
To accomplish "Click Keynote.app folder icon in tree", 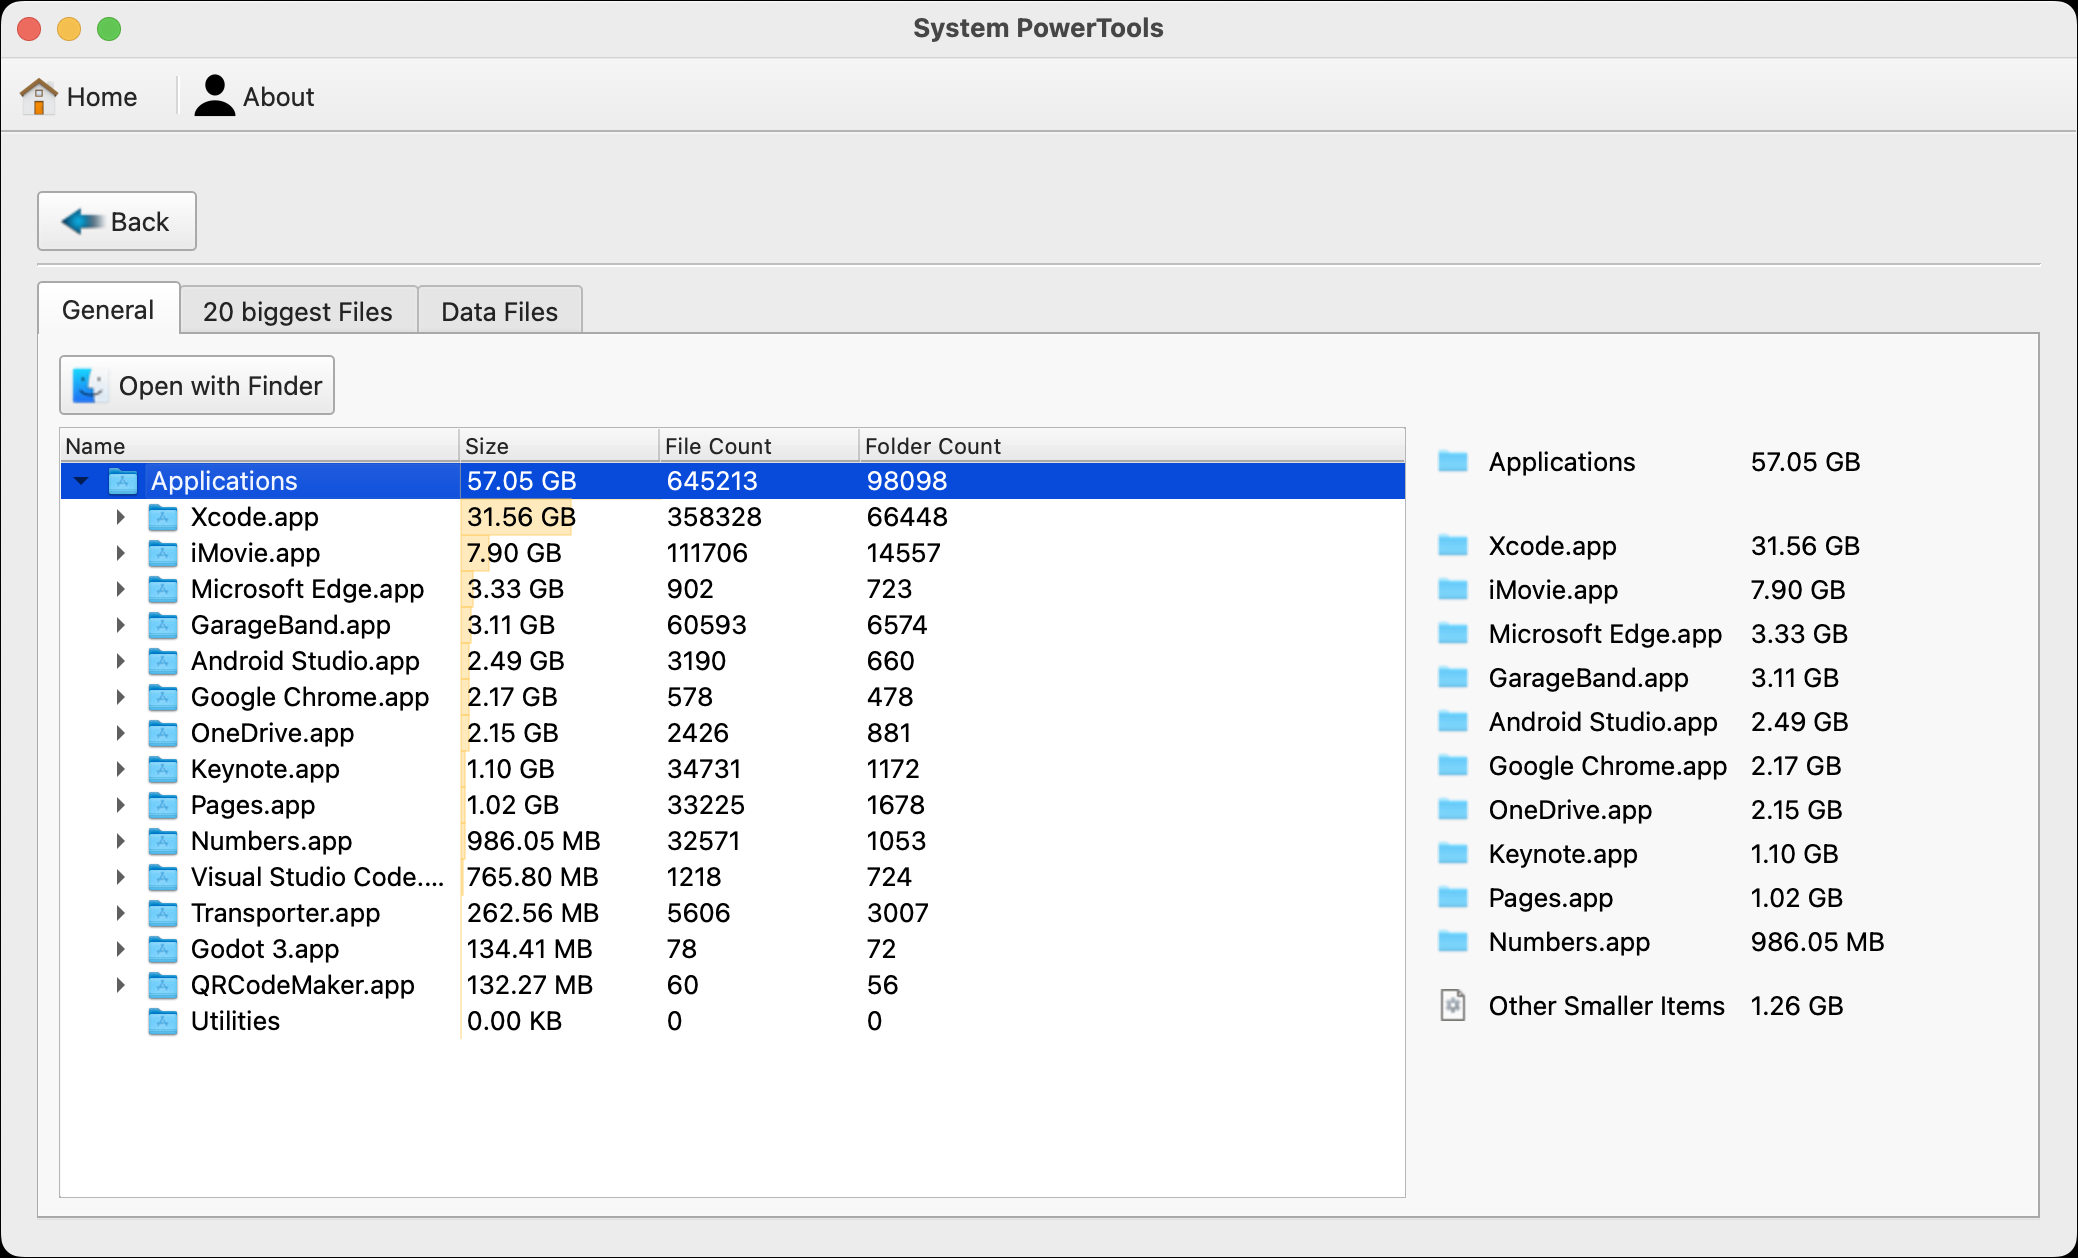I will (x=163, y=769).
